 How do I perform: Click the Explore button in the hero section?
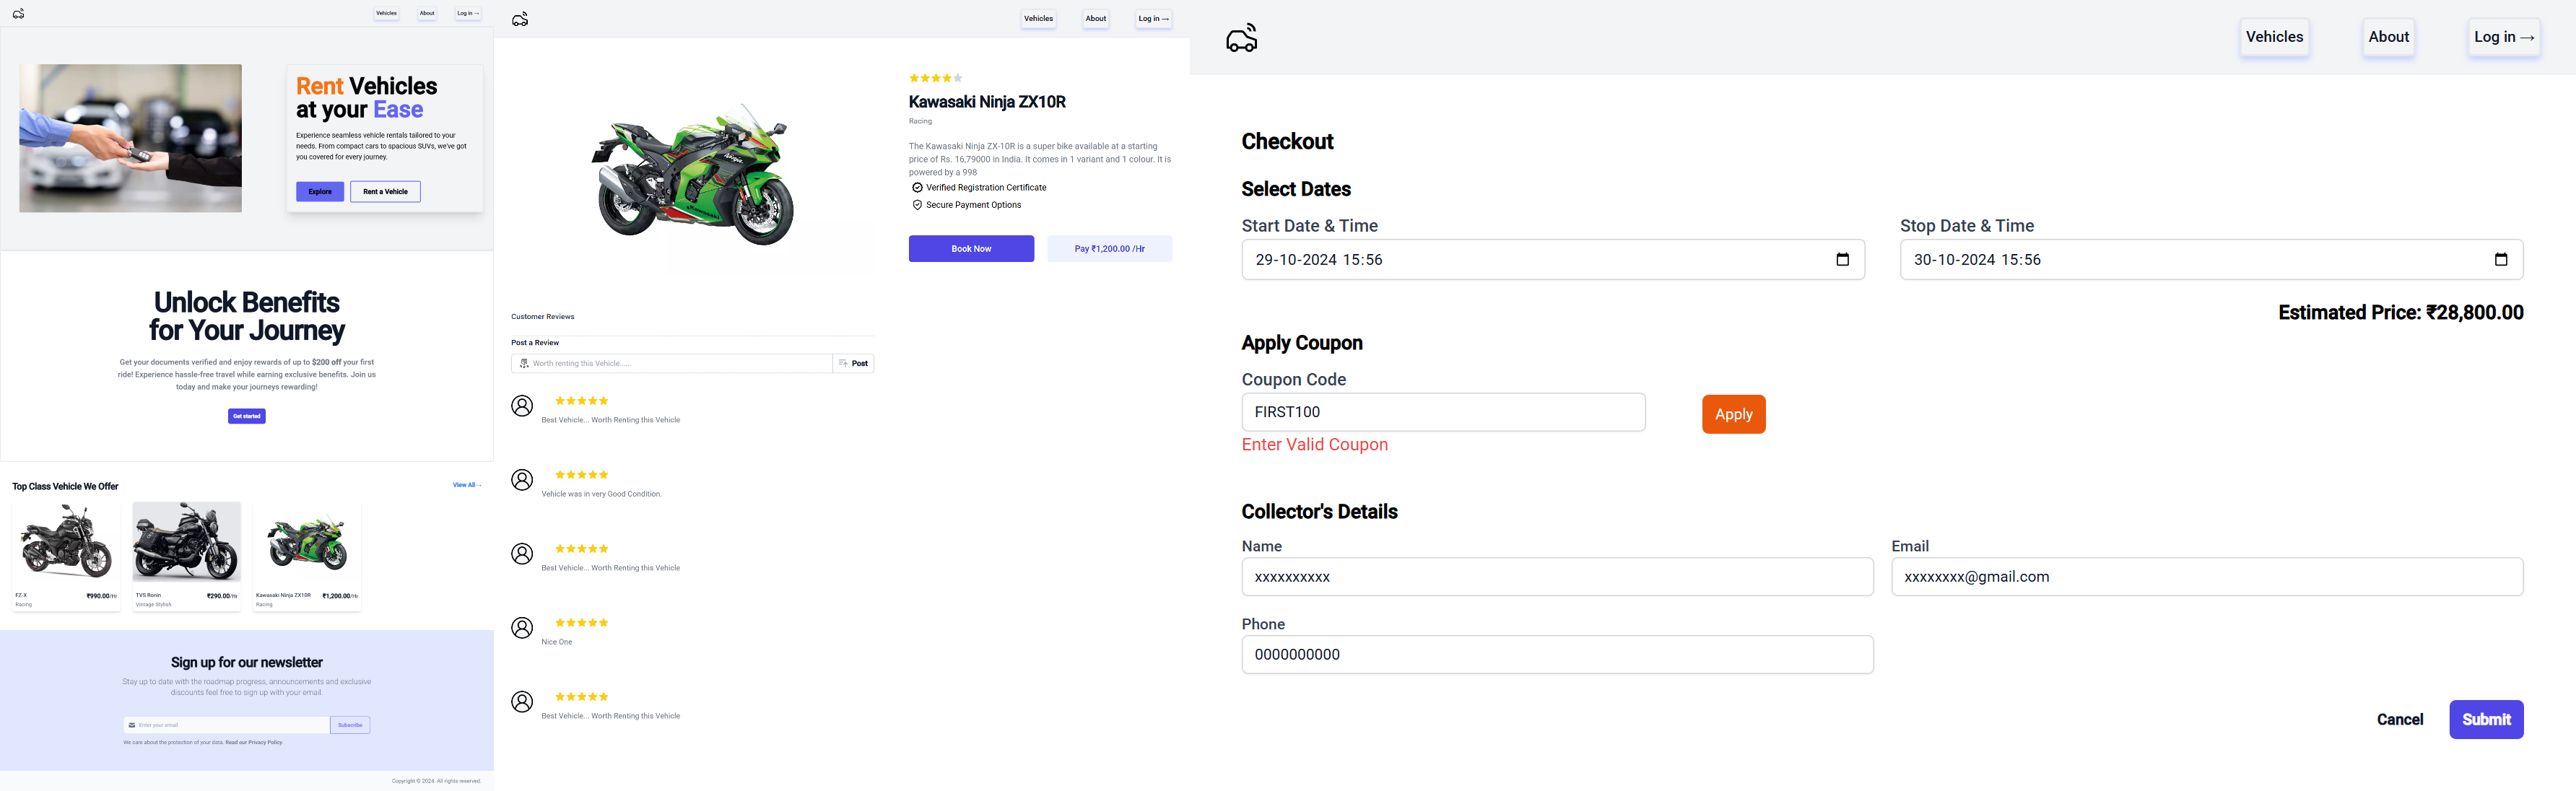tap(320, 192)
